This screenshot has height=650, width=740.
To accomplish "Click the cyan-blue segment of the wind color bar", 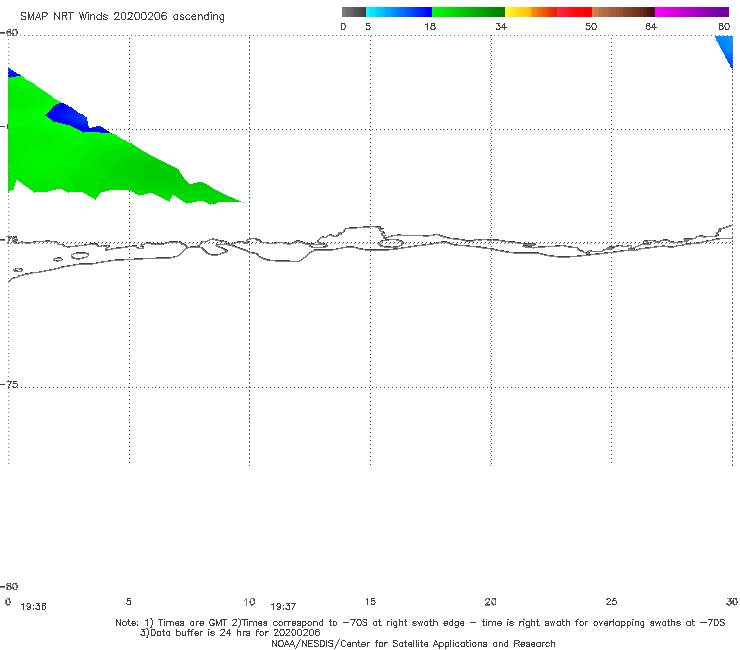I will pyautogui.click(x=399, y=12).
